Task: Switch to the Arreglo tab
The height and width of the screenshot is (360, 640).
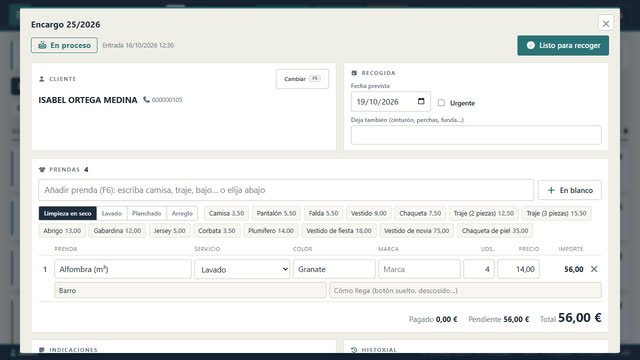Action: click(182, 213)
